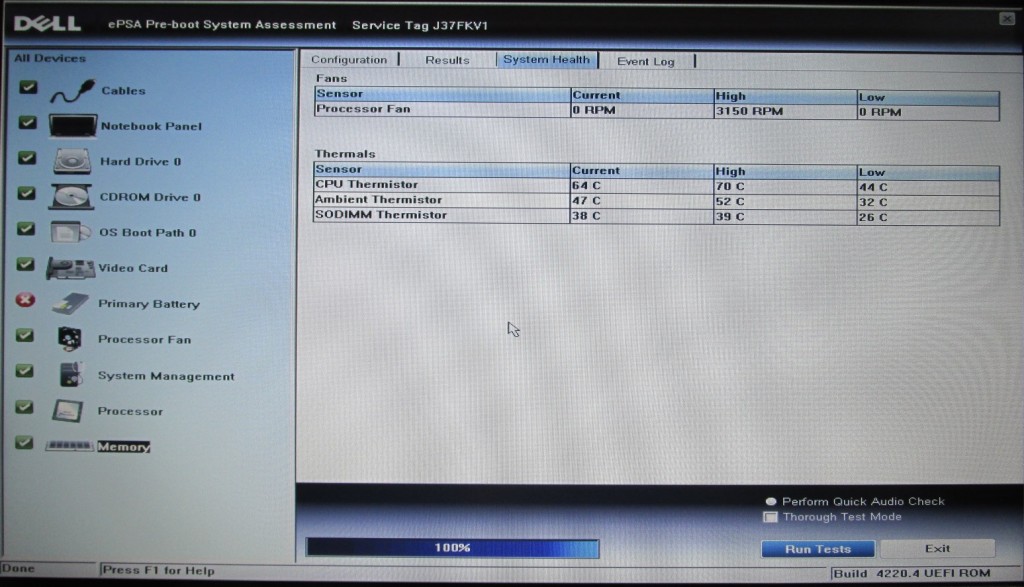Viewport: 1024px width, 587px height.
Task: Click the Exit button
Action: tap(937, 548)
